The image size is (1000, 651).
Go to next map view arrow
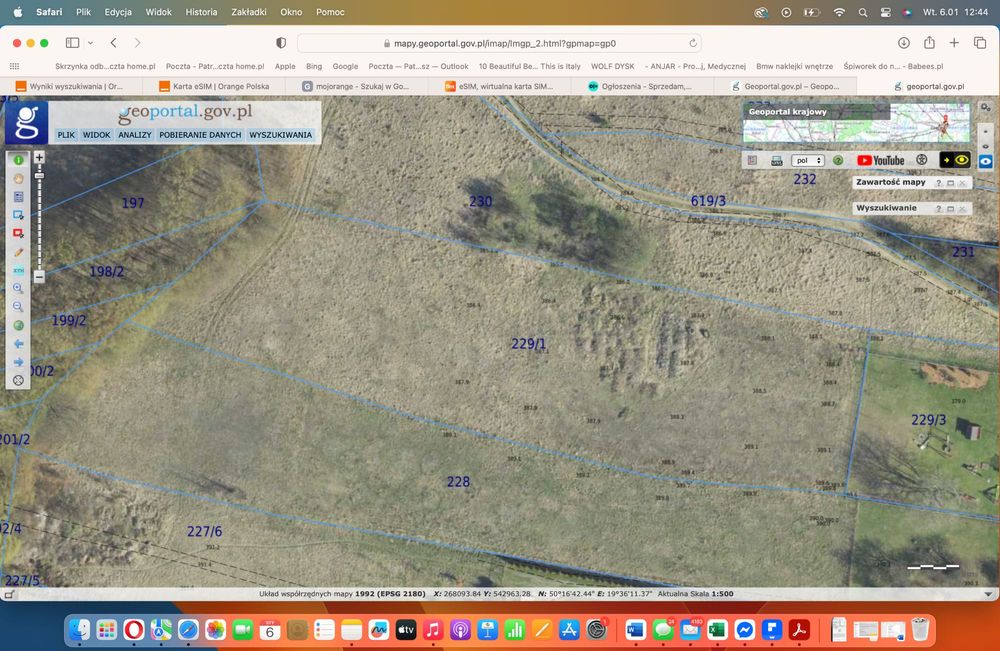(x=18, y=362)
